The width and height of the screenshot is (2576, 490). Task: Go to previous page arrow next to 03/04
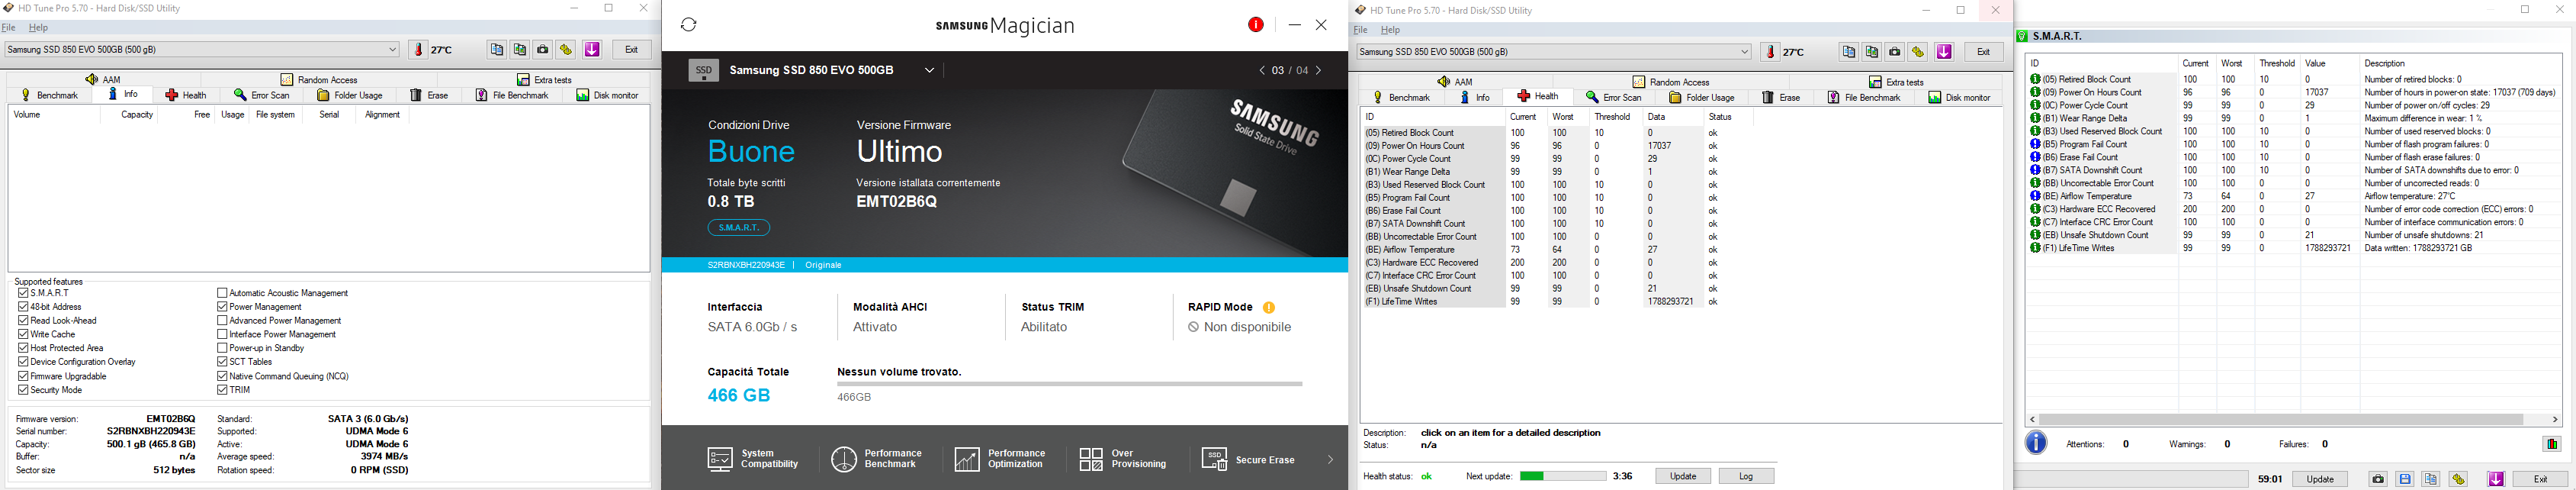click(1262, 70)
